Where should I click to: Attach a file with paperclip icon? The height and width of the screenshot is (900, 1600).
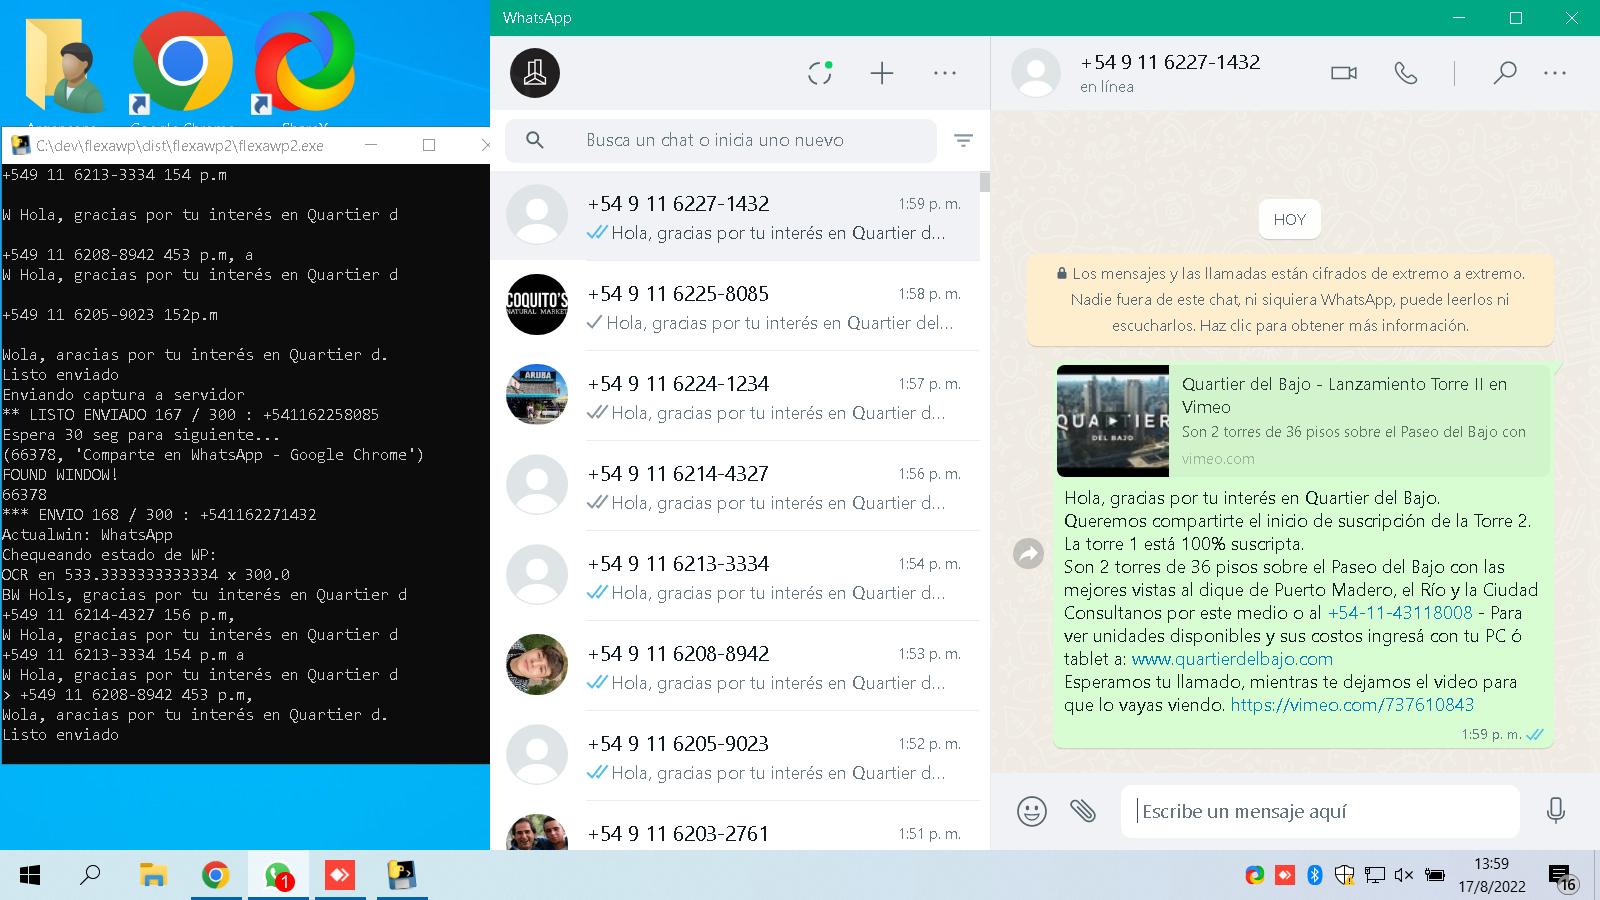(1083, 811)
